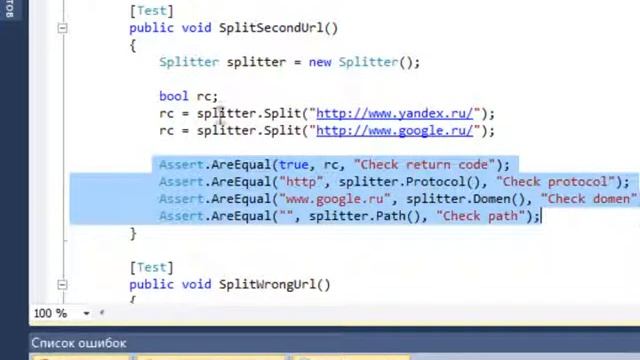Collapse the SplitWrongUrl method outline
640x360 pixels.
pyautogui.click(x=62, y=284)
